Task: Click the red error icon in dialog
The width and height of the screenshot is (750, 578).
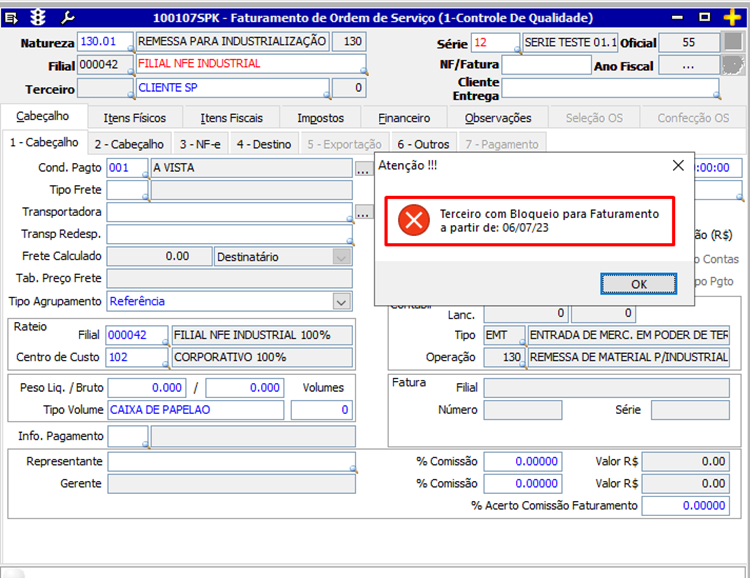Action: (414, 220)
